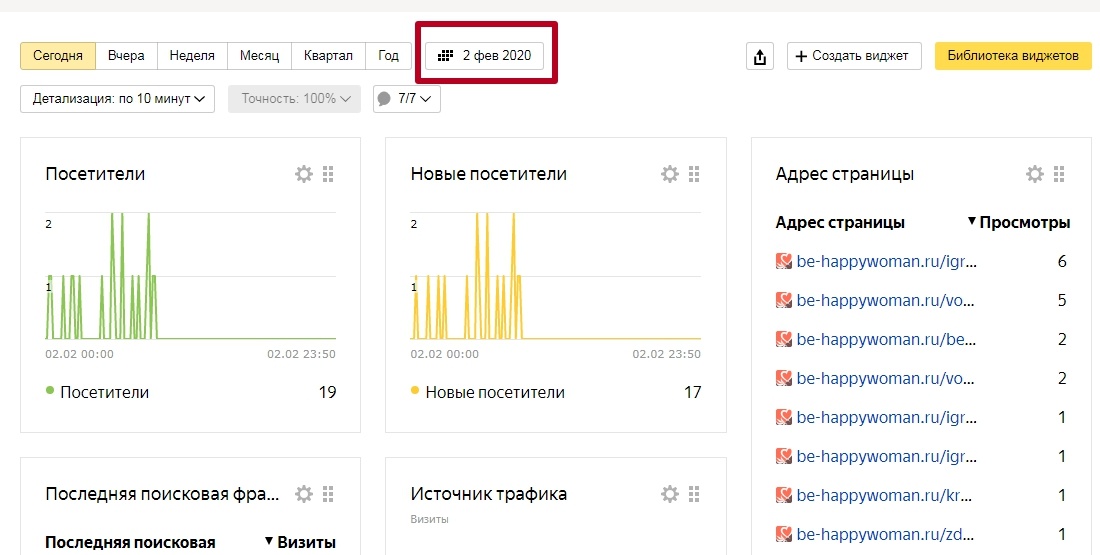Viewport: 1100px width, 555px height.
Task: Expand the 7/7 annotations dropdown
Action: point(407,99)
